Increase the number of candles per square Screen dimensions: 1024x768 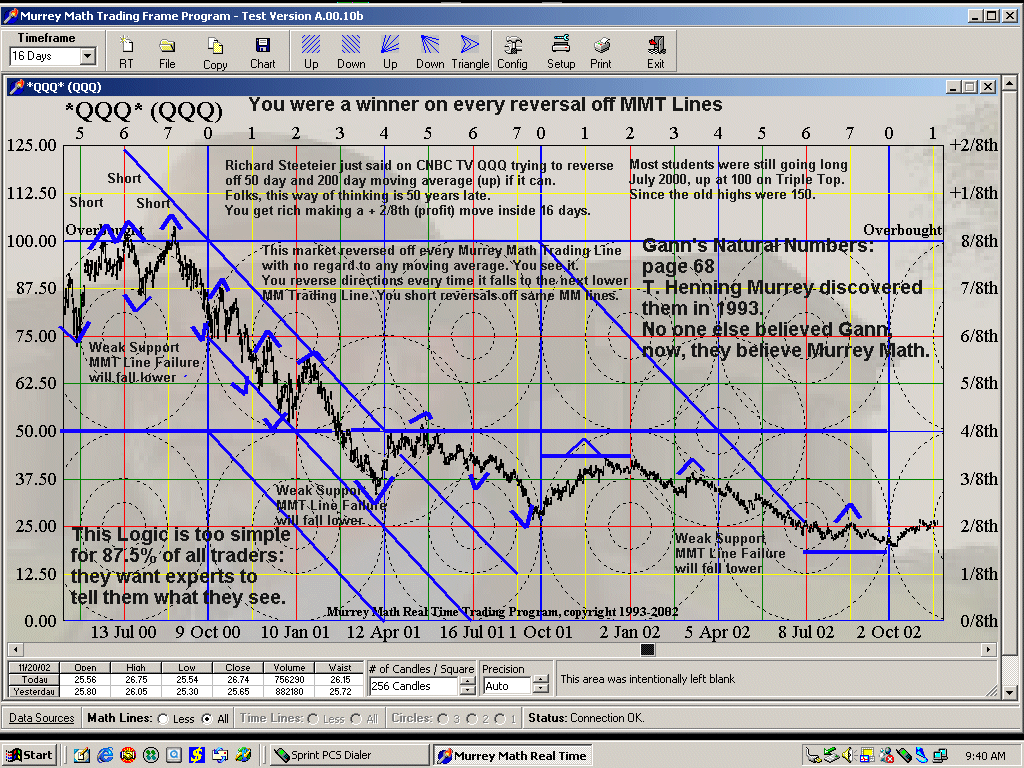coord(468,682)
